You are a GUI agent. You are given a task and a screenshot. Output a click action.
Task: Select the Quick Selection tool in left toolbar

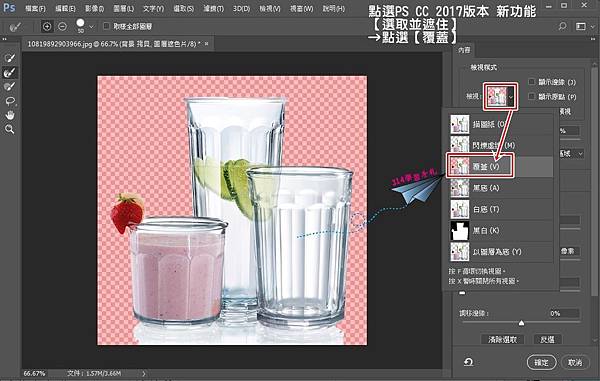pos(10,58)
